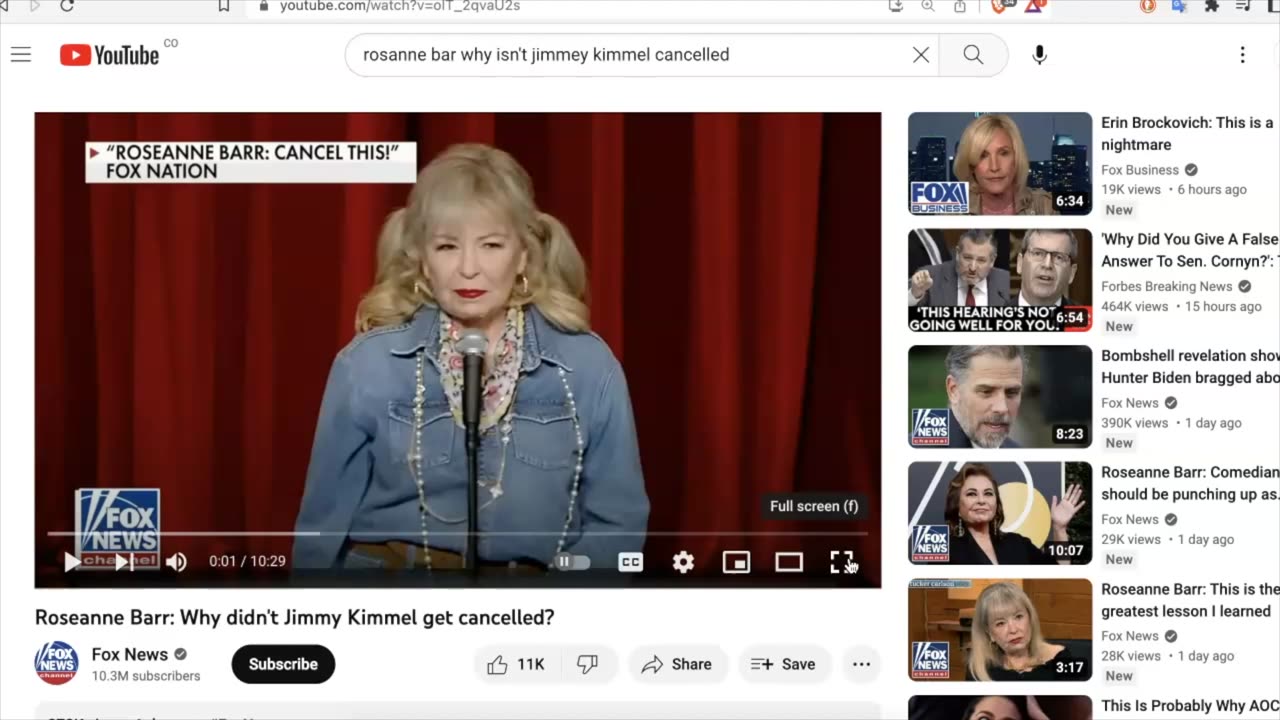This screenshot has height=720, width=1280.
Task: Click the 0:01 / 10:29 time display
Action: 247,561
